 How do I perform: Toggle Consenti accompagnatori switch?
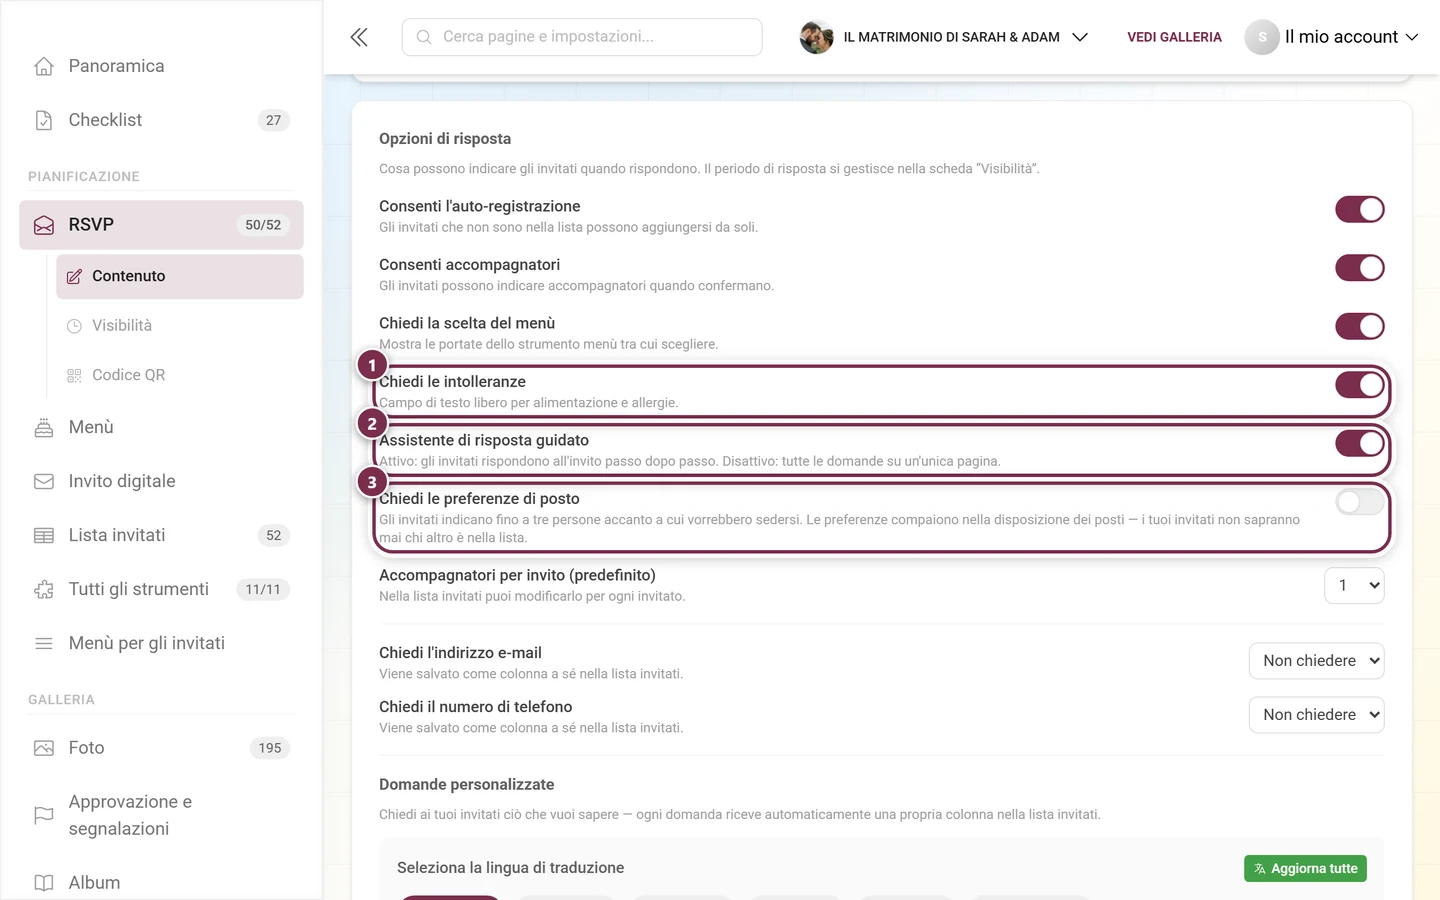tap(1360, 268)
